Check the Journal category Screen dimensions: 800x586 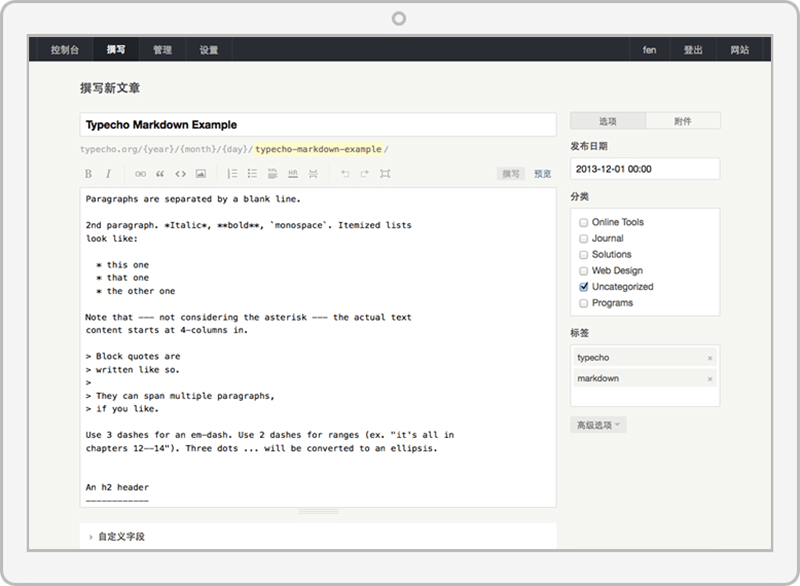tap(584, 239)
